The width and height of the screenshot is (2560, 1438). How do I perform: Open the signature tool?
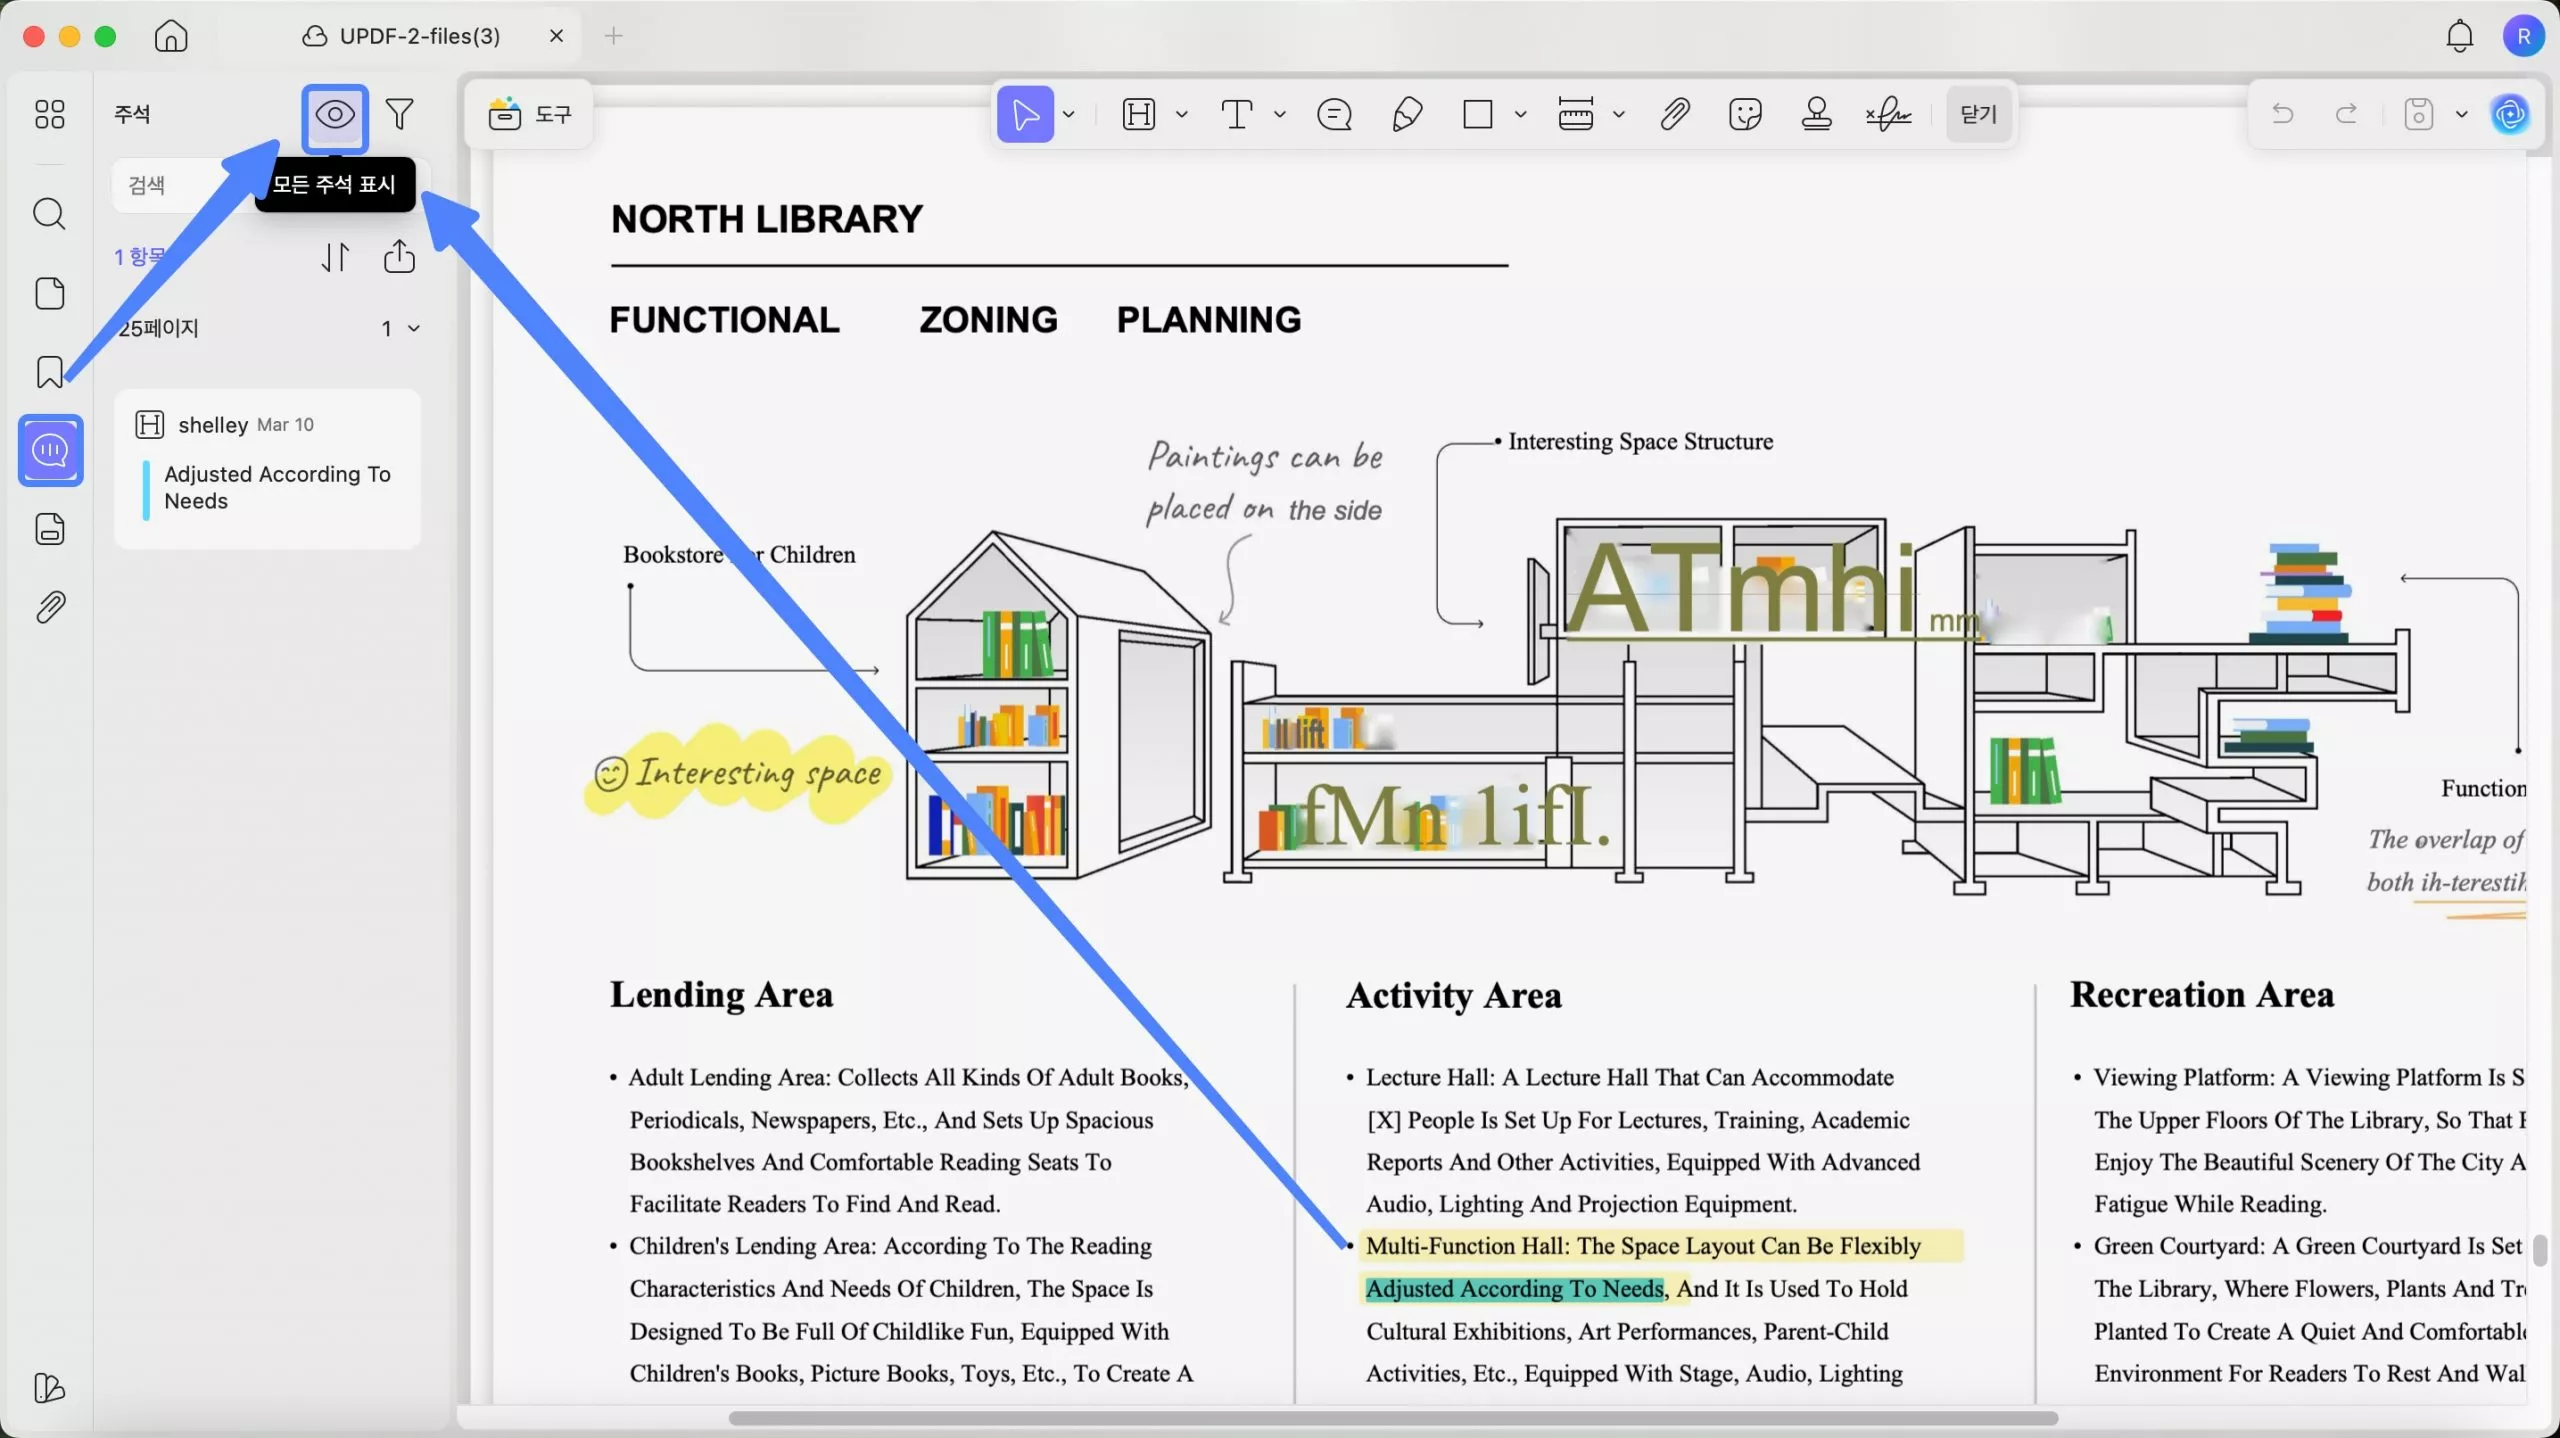click(x=1887, y=114)
